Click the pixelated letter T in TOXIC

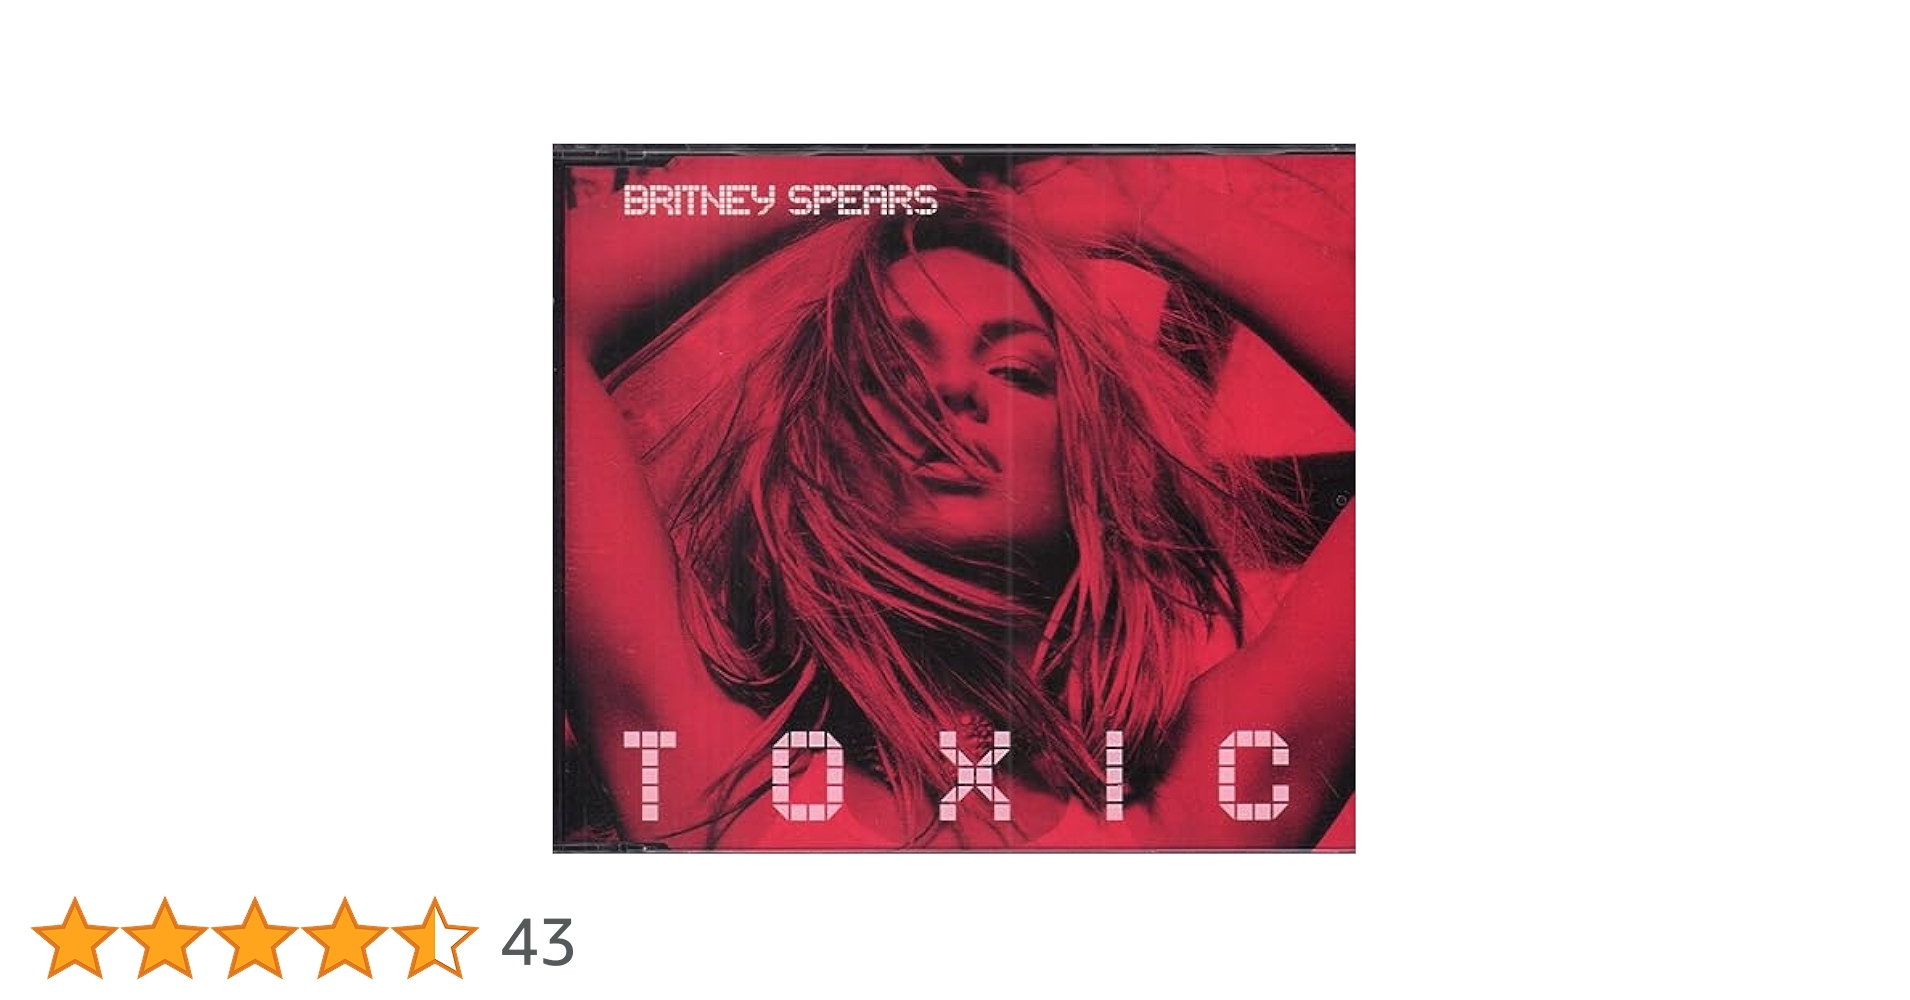[x=650, y=775]
